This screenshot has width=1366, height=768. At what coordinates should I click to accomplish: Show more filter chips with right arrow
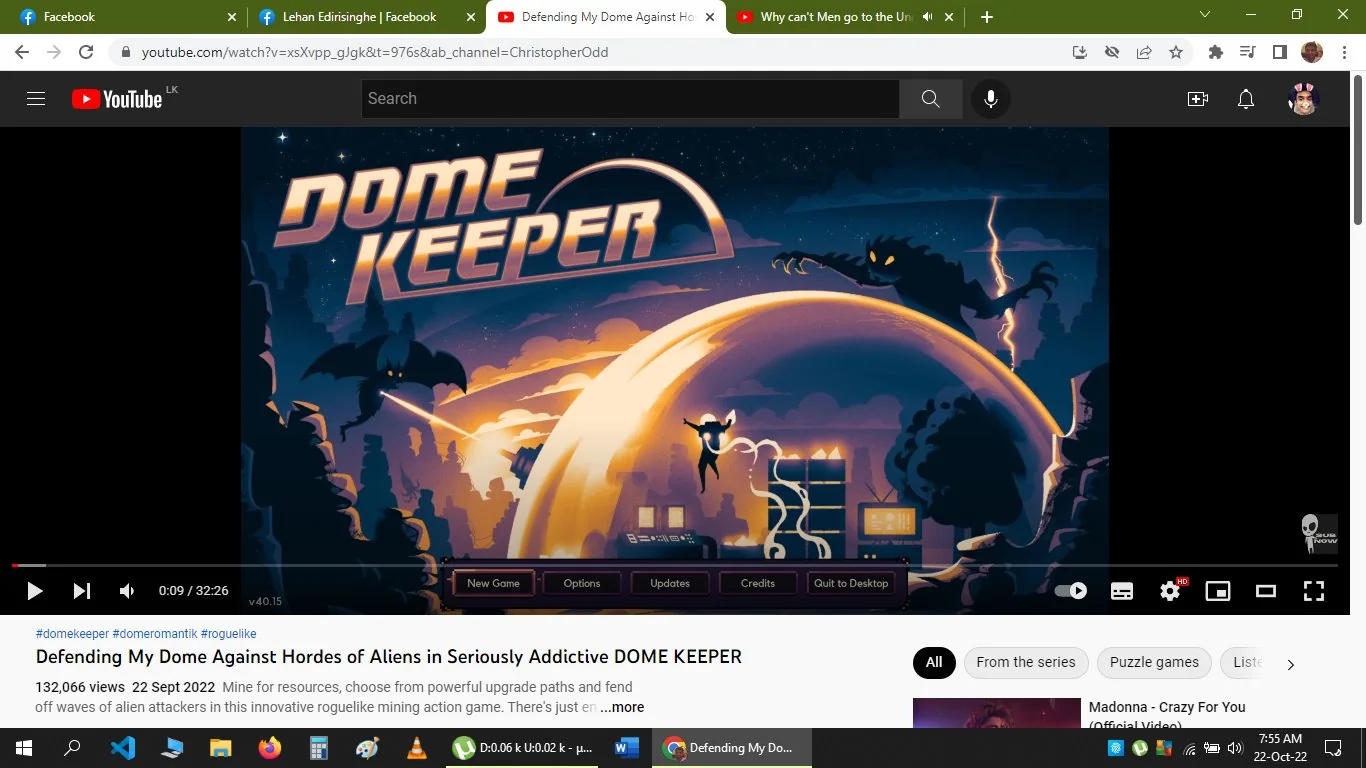coord(1291,664)
